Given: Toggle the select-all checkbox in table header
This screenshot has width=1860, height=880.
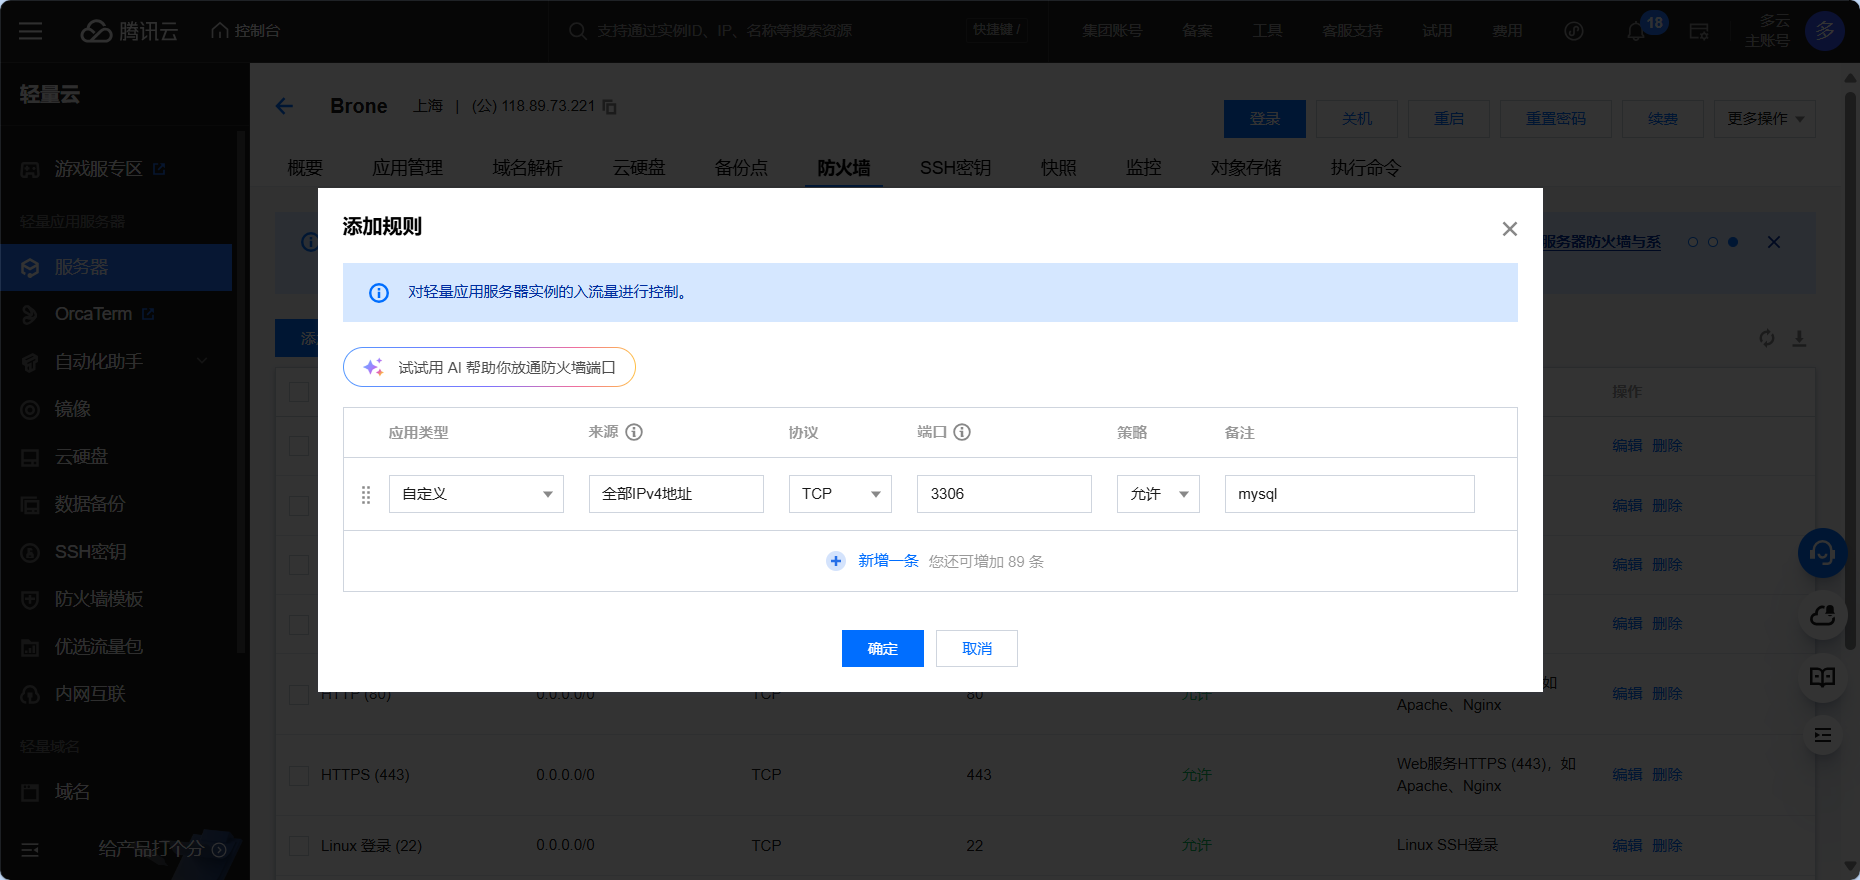Looking at the screenshot, I should pyautogui.click(x=299, y=391).
